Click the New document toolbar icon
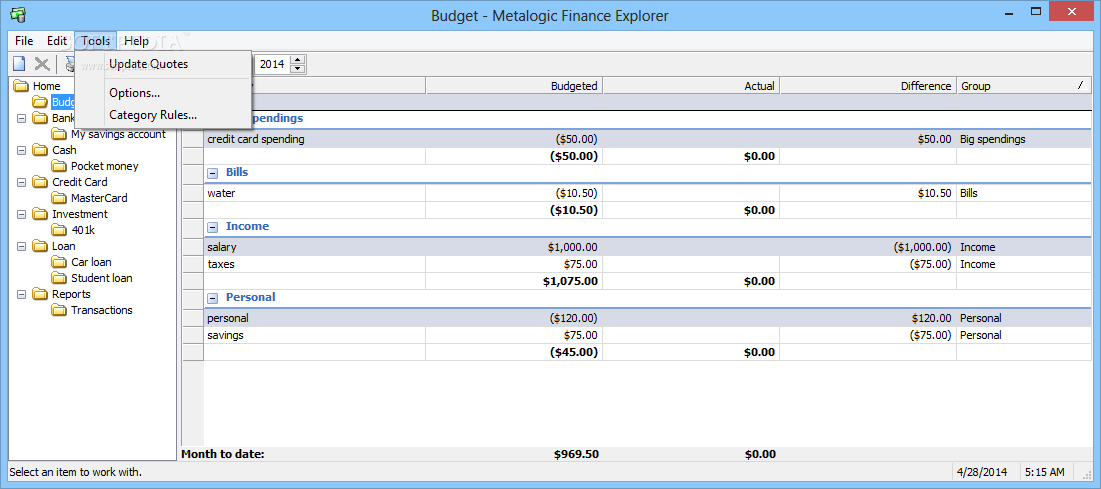The height and width of the screenshot is (489, 1101). [x=20, y=64]
